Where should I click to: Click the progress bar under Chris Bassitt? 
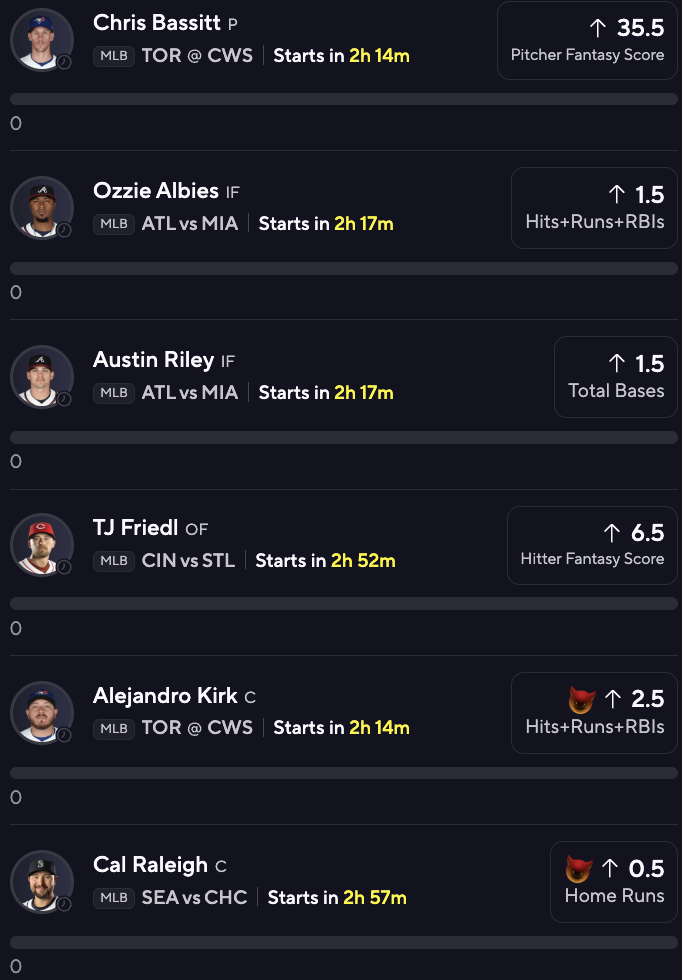click(344, 99)
